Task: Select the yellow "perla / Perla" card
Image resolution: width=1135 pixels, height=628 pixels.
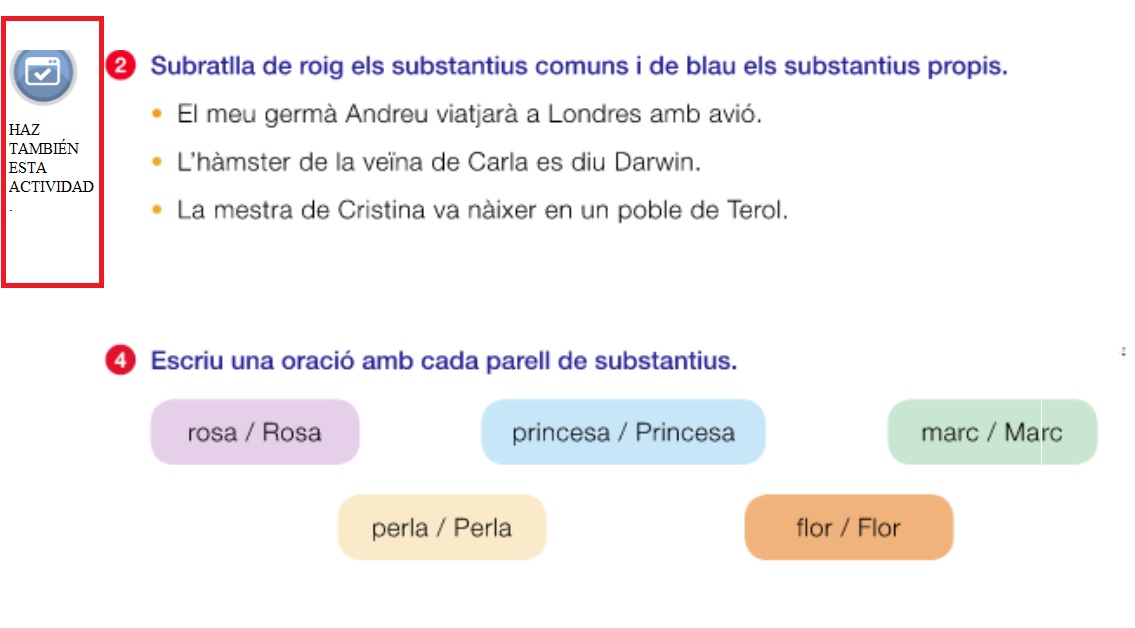Action: point(442,527)
